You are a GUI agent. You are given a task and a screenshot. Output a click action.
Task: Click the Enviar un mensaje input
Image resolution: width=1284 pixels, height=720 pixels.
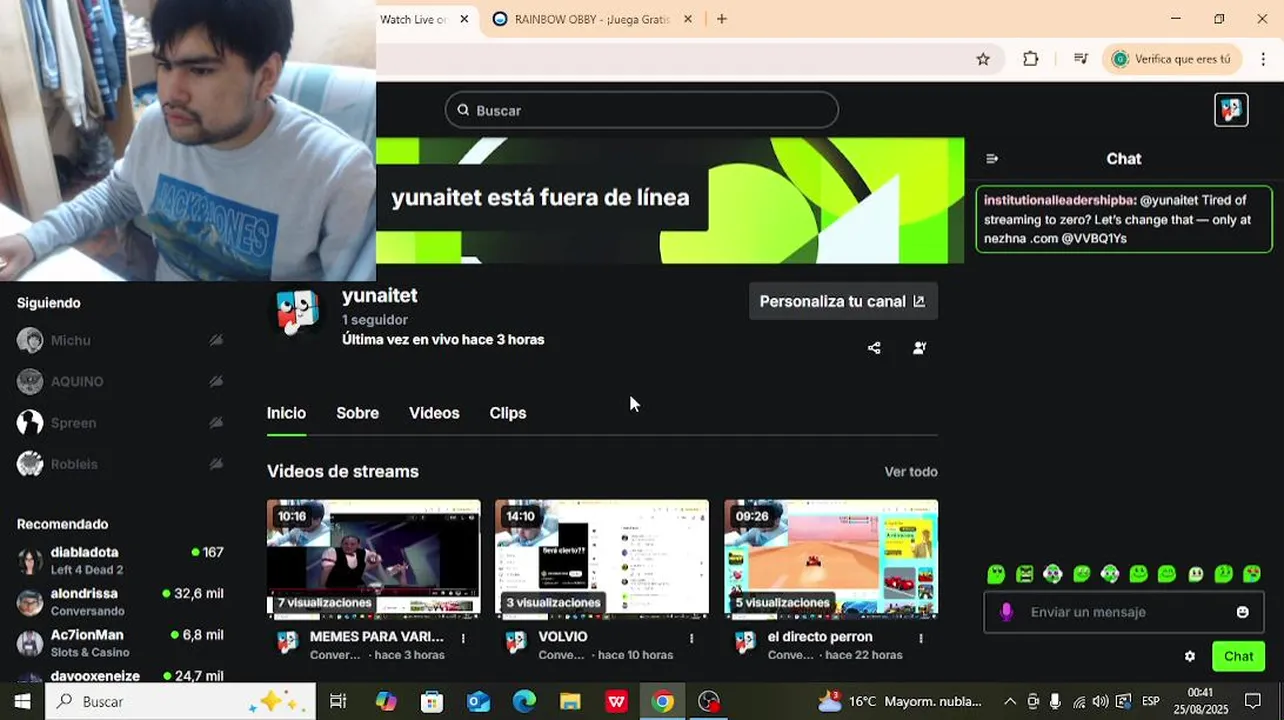tap(1122, 612)
